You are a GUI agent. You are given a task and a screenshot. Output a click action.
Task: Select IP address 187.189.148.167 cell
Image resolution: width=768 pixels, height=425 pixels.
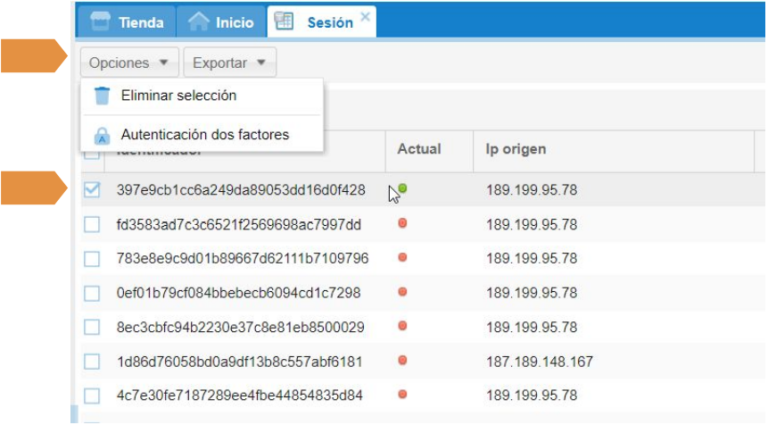click(x=540, y=361)
